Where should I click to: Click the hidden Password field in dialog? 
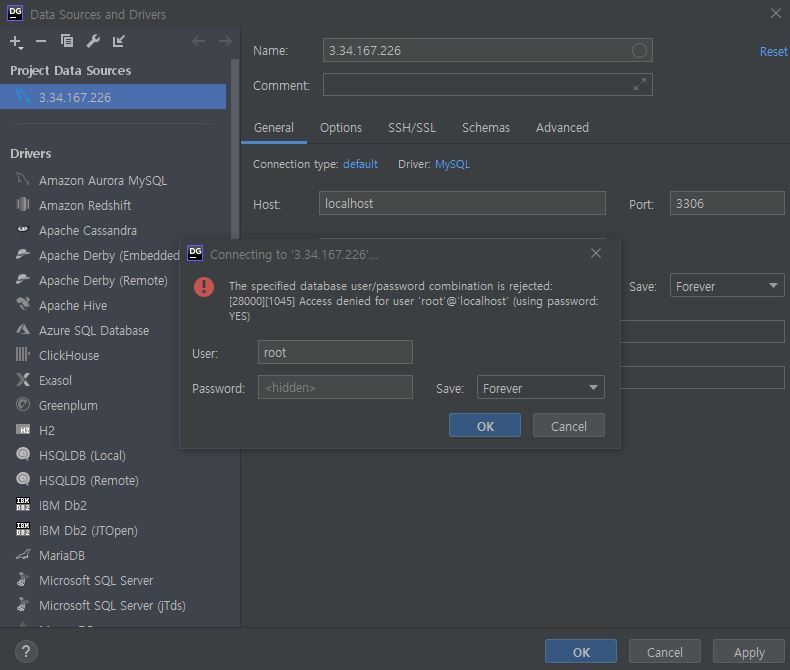(x=335, y=387)
